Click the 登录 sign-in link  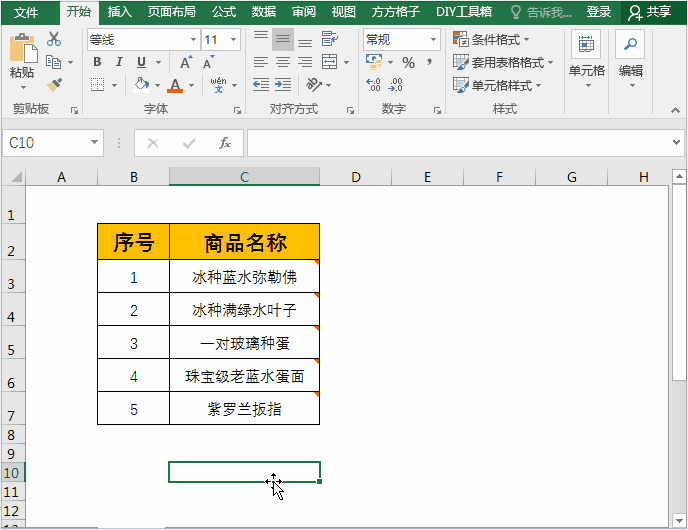pyautogui.click(x=598, y=12)
